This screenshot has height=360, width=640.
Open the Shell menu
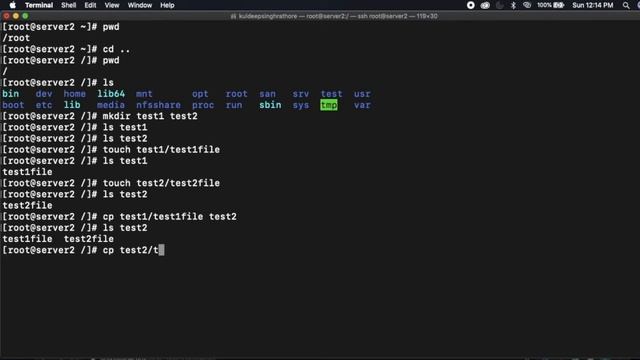69,5
